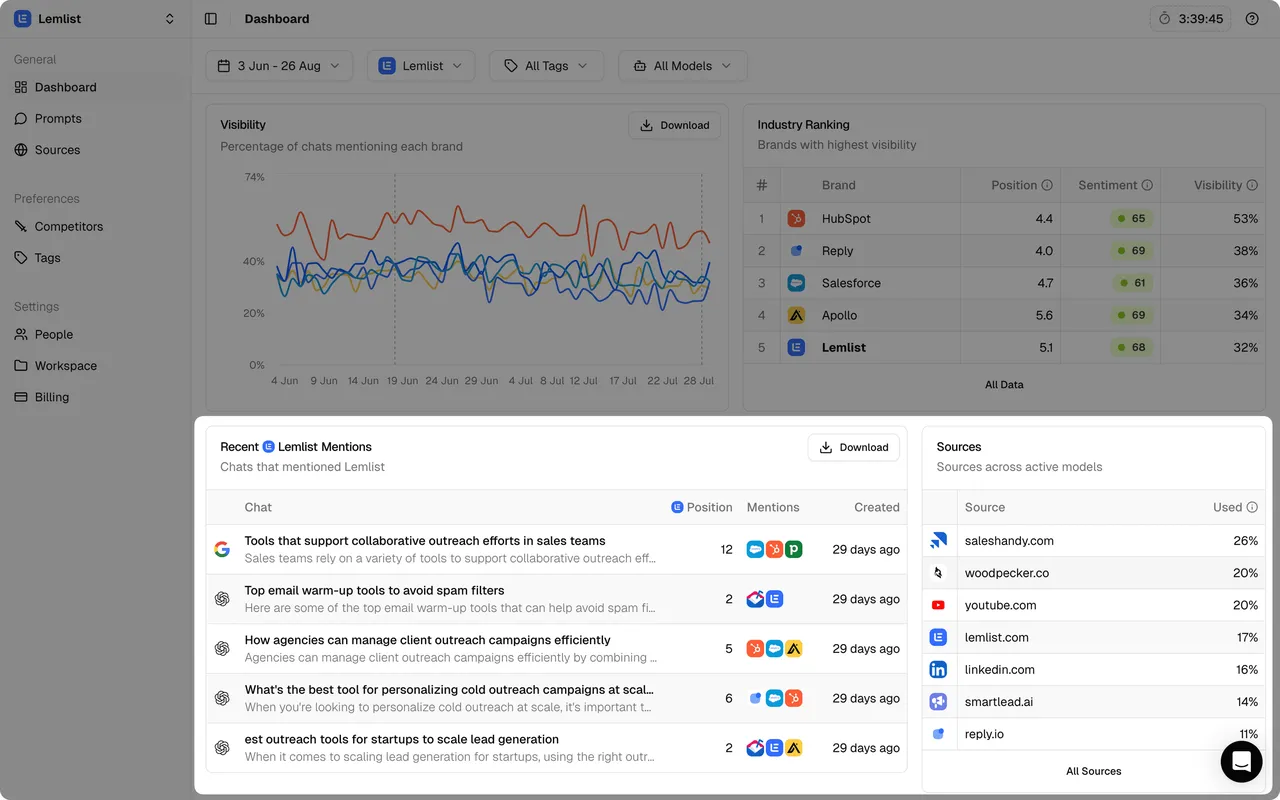The image size is (1280, 800).
Task: Click the Reply brand logo in ranking
Action: point(796,251)
